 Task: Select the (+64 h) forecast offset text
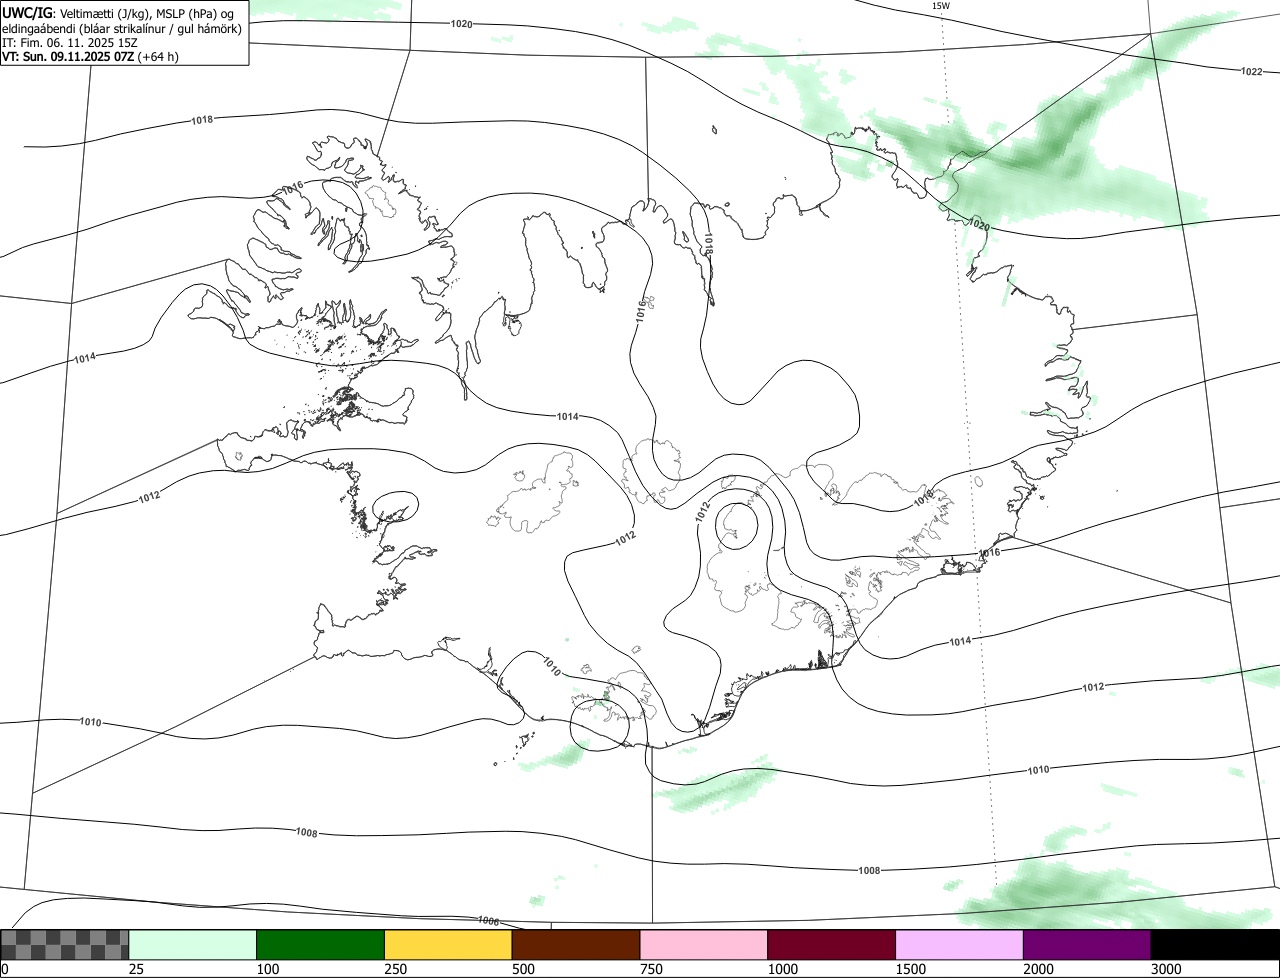coord(158,57)
